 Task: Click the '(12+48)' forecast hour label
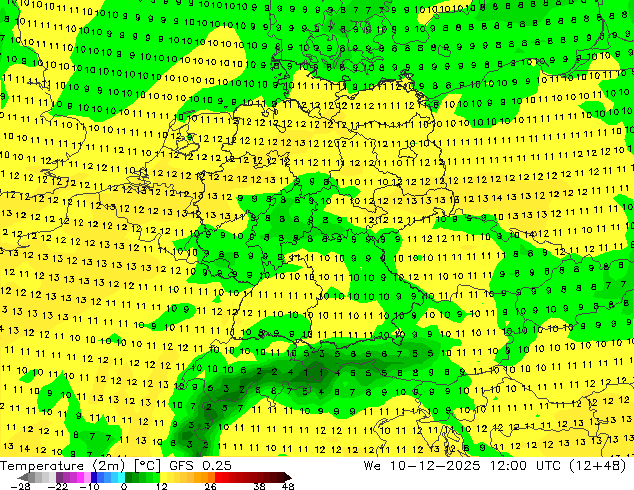tap(598, 466)
